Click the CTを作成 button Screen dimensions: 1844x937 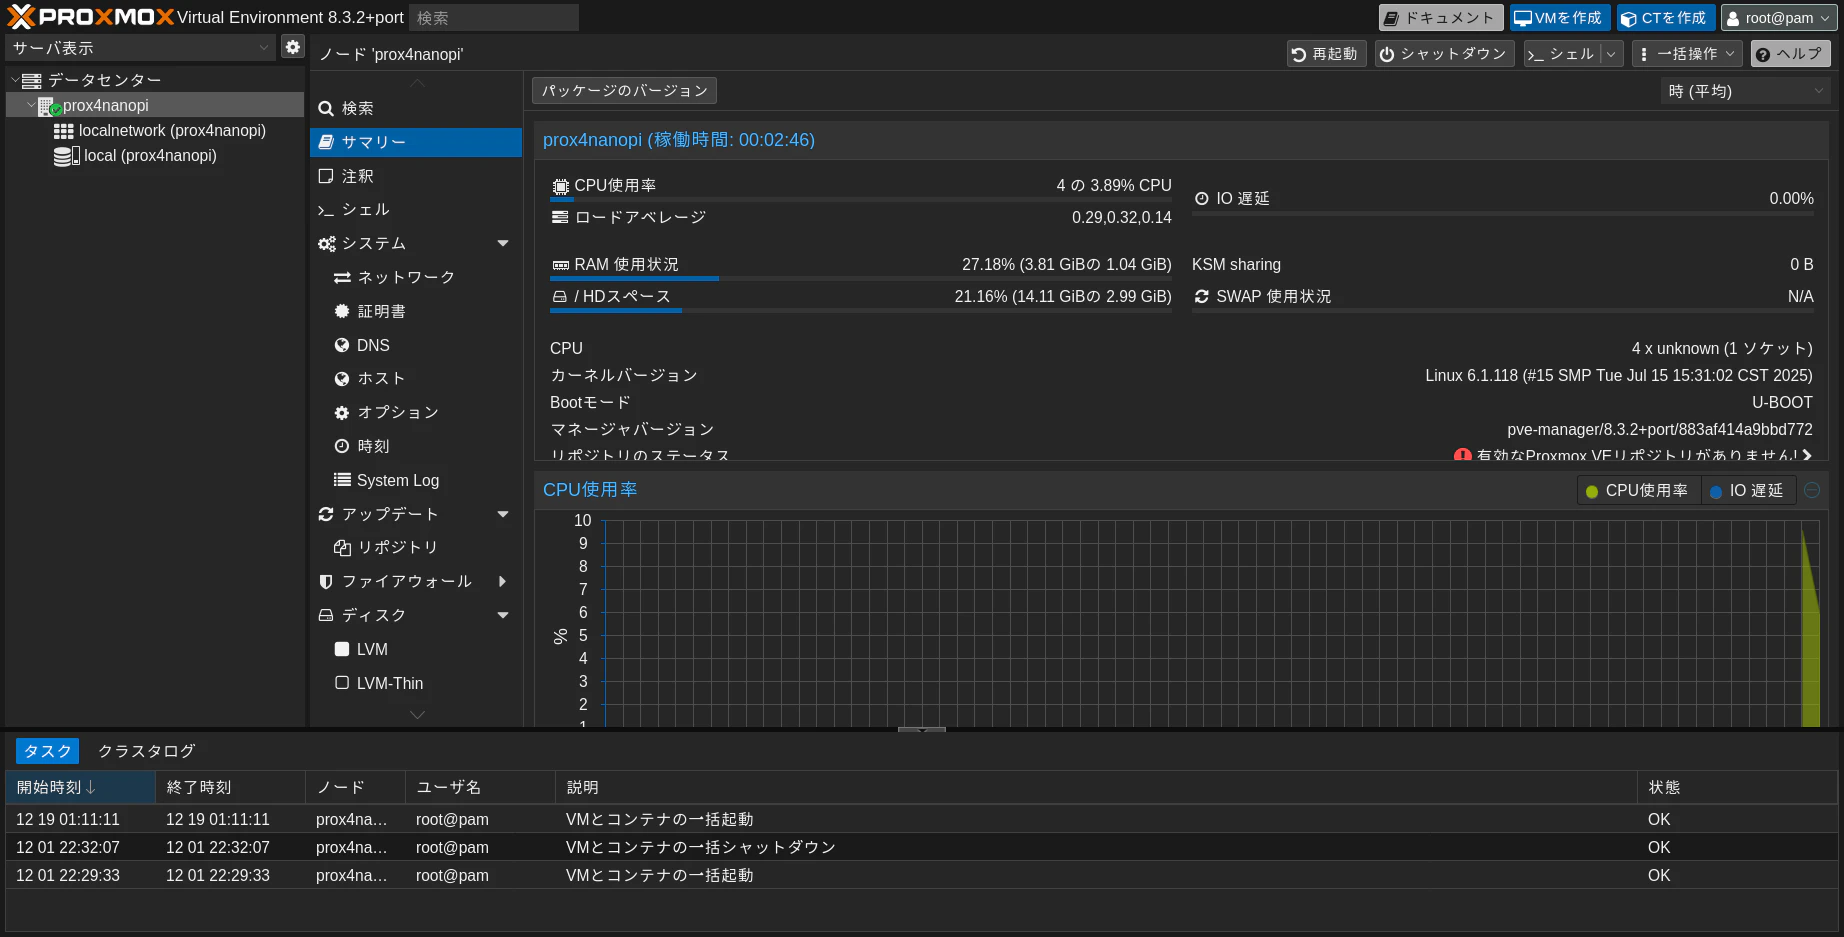click(1665, 18)
